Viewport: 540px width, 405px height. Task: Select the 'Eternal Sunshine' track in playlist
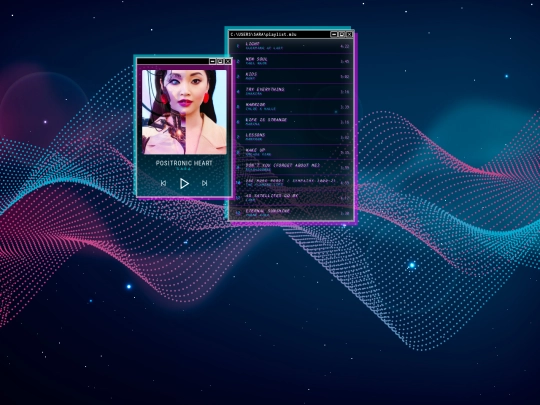pos(292,212)
